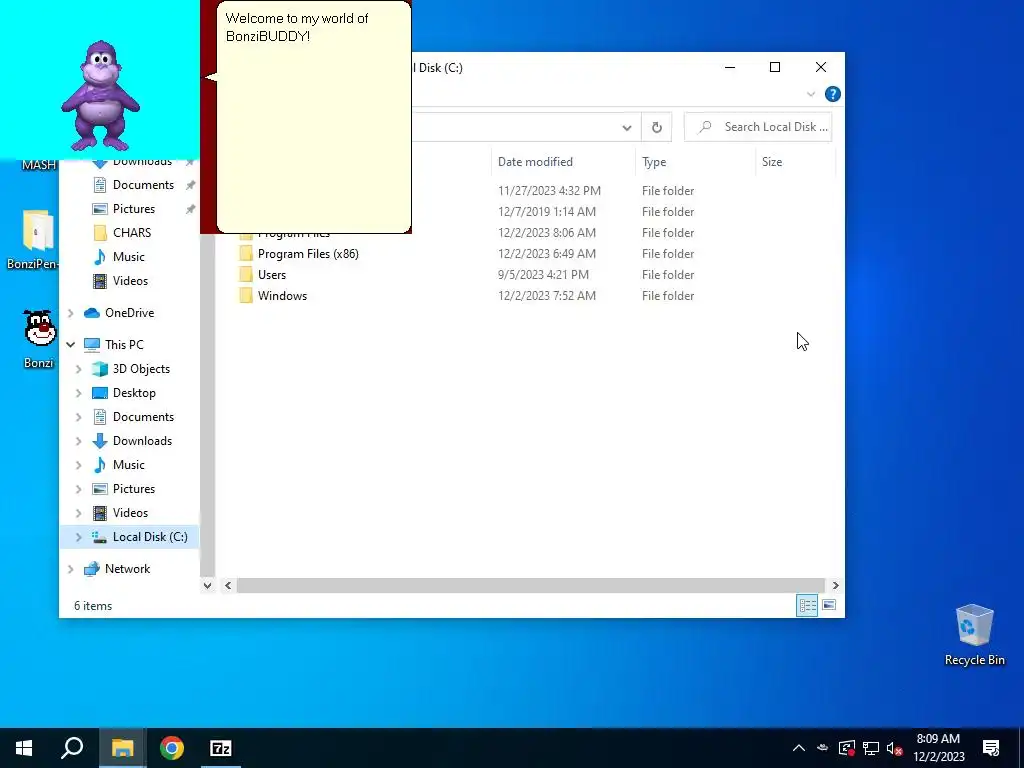1024x768 pixels.
Task: Click the BonziBUDDY purple gorilla character
Action: (100, 95)
